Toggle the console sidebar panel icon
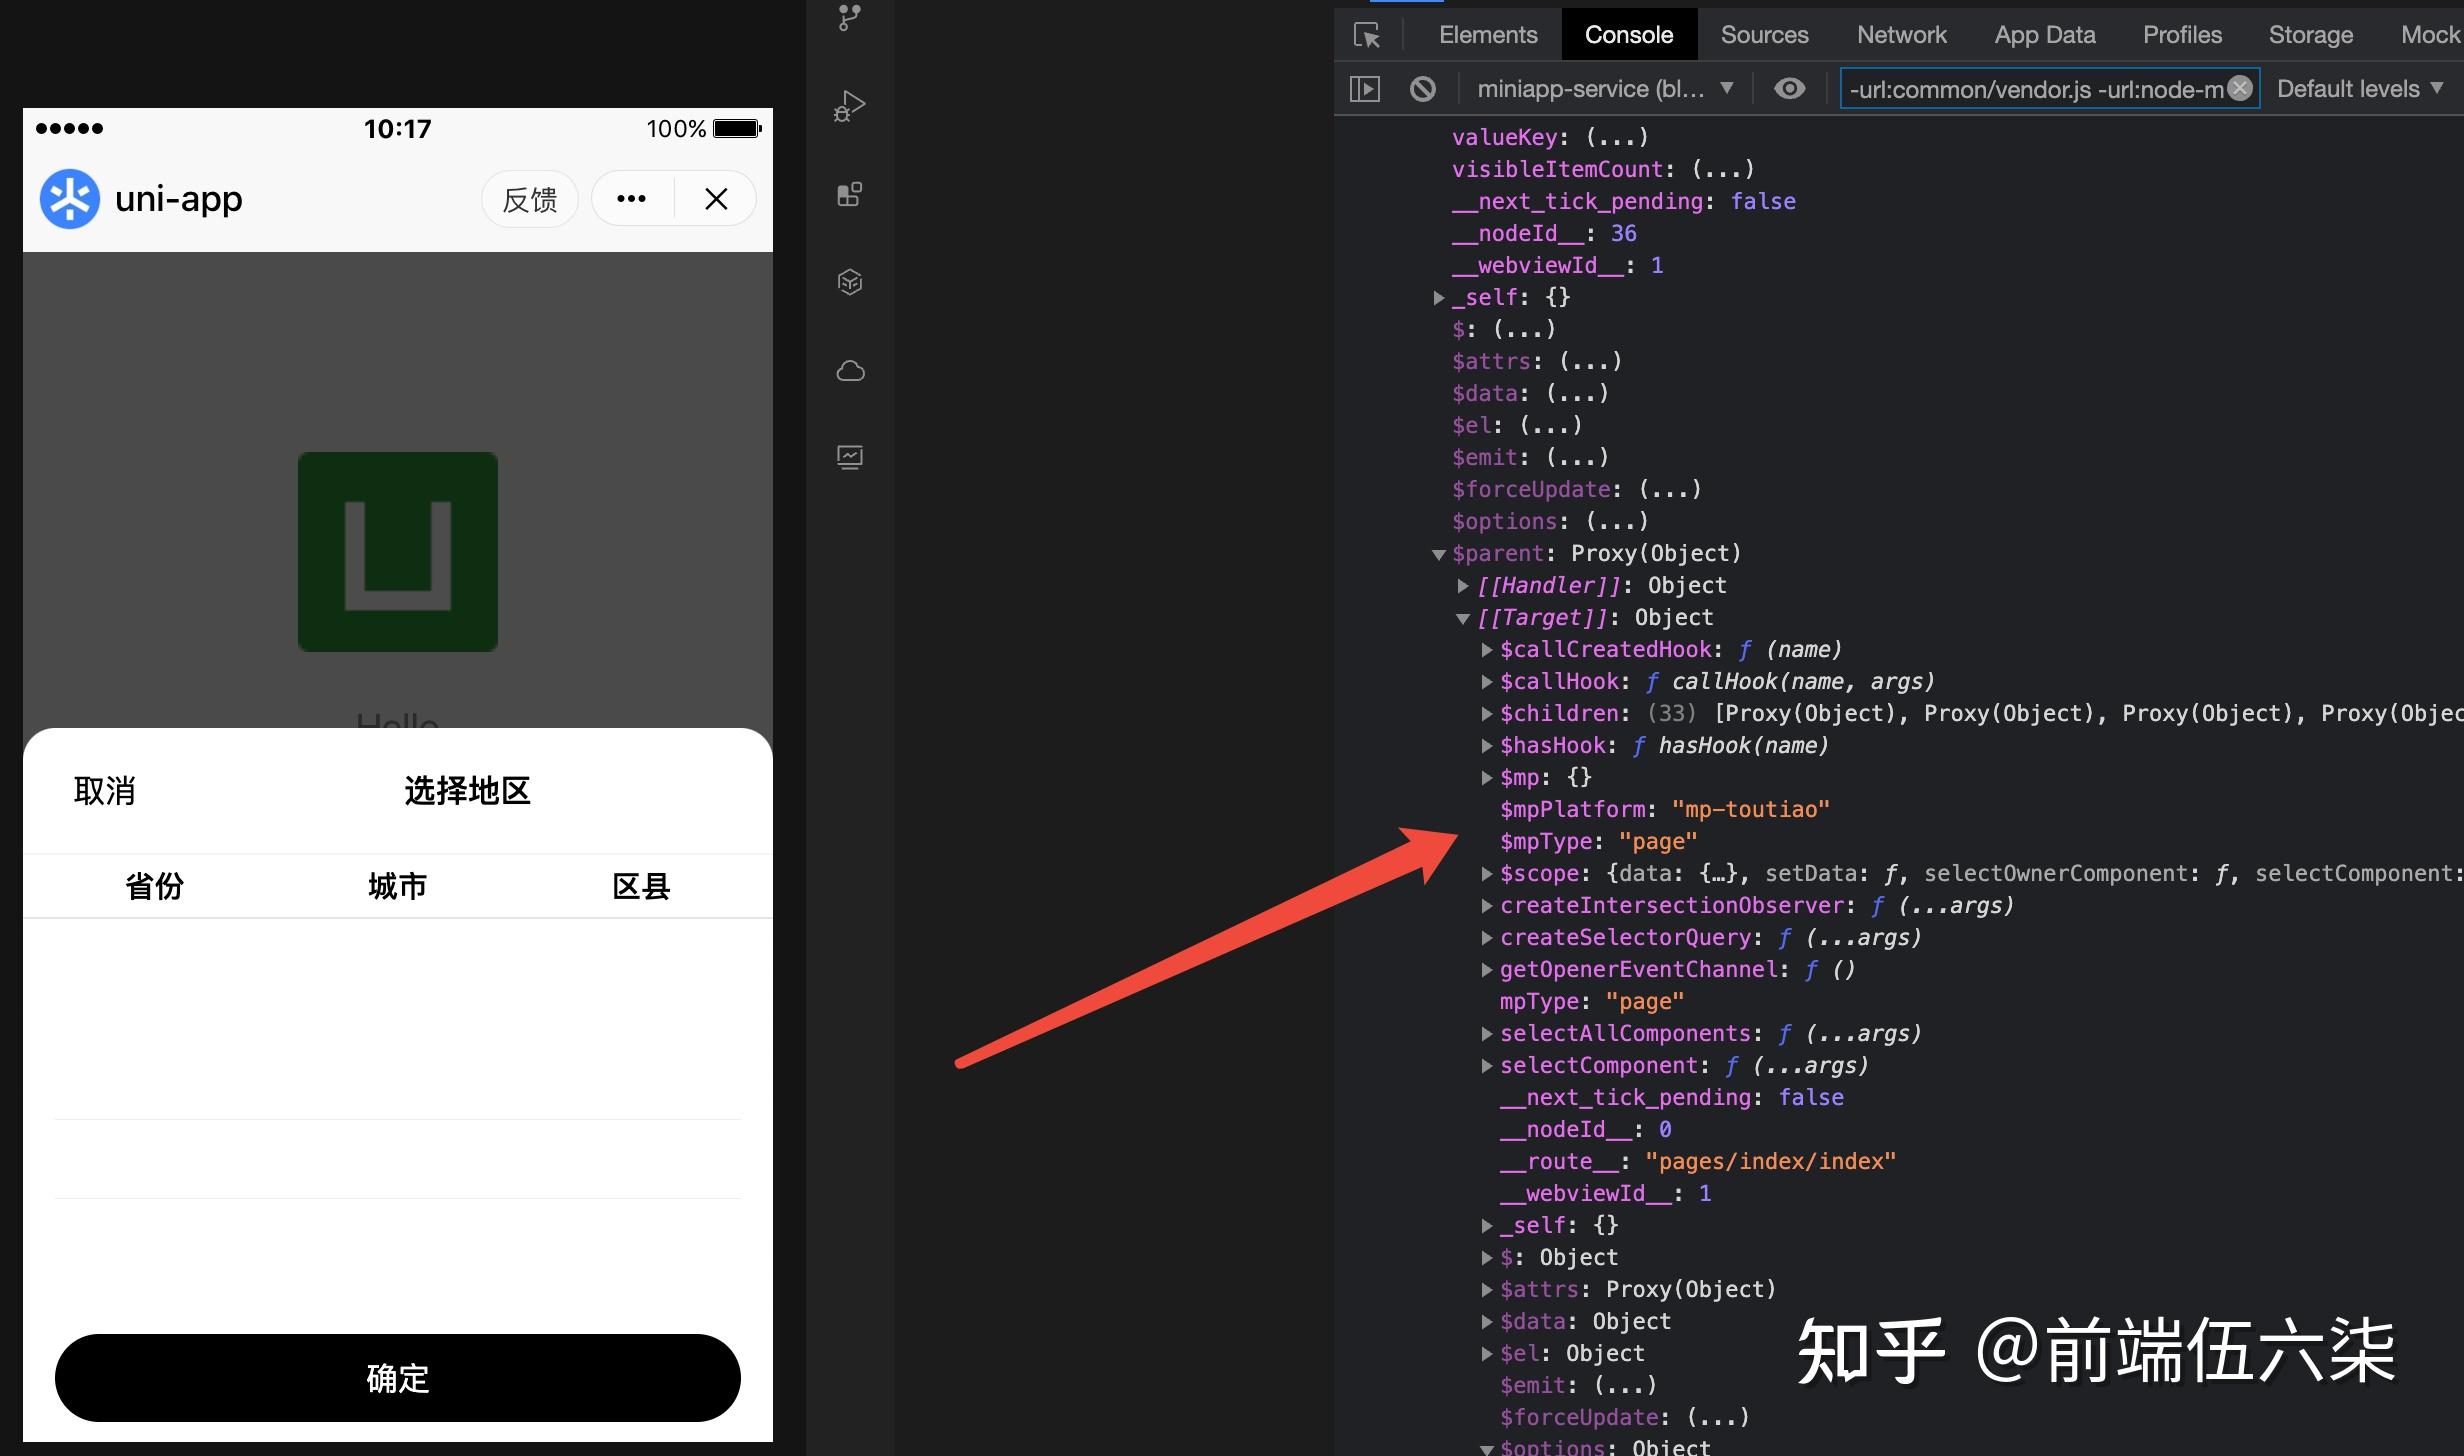The height and width of the screenshot is (1456, 2464). 1365,89
